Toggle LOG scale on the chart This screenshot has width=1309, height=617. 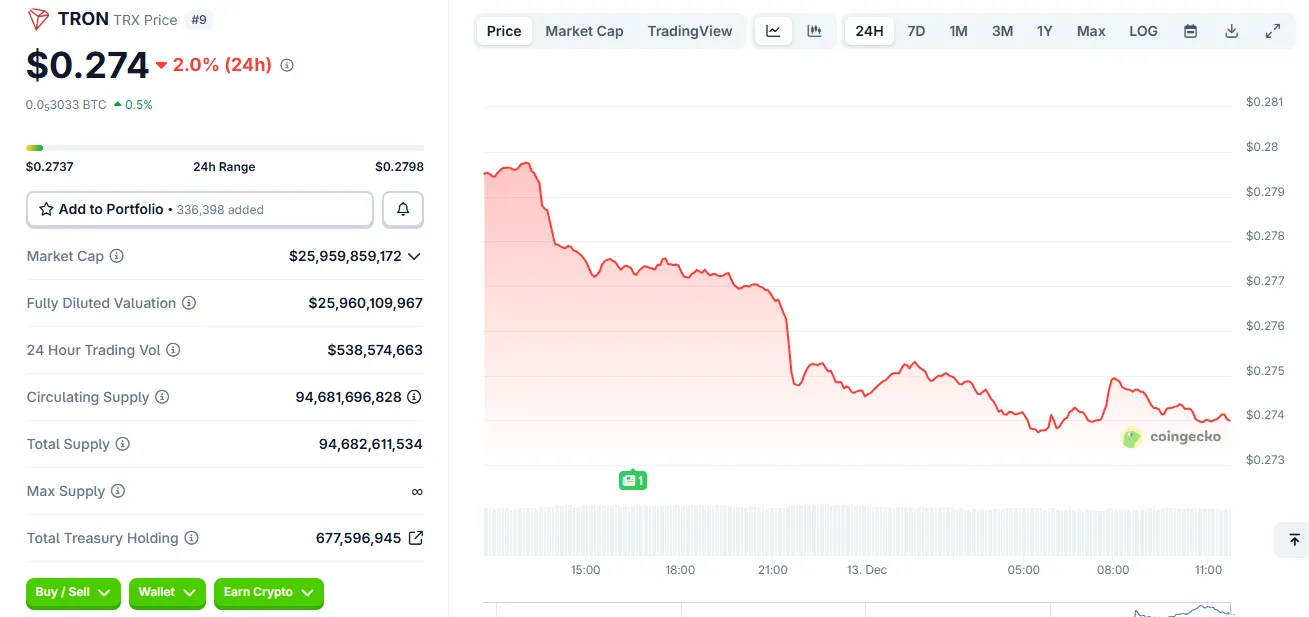pyautogui.click(x=1143, y=31)
